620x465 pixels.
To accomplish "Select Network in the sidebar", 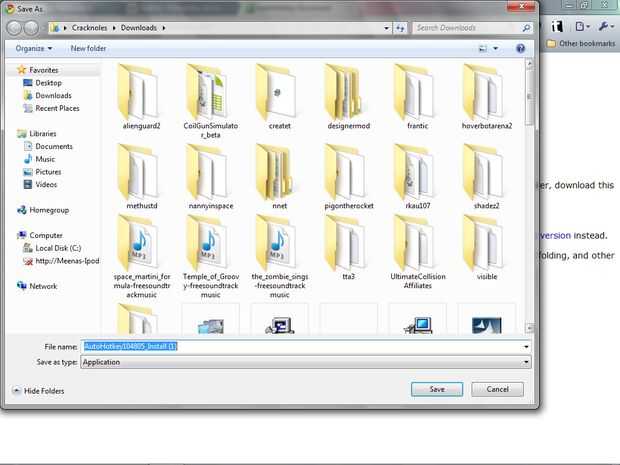I will tap(37, 286).
